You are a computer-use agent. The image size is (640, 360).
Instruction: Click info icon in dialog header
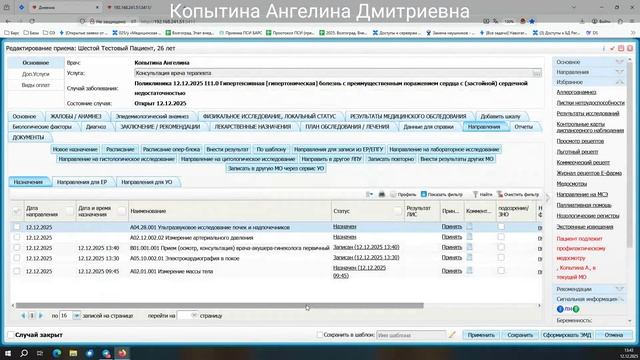pyautogui.click(x=603, y=48)
